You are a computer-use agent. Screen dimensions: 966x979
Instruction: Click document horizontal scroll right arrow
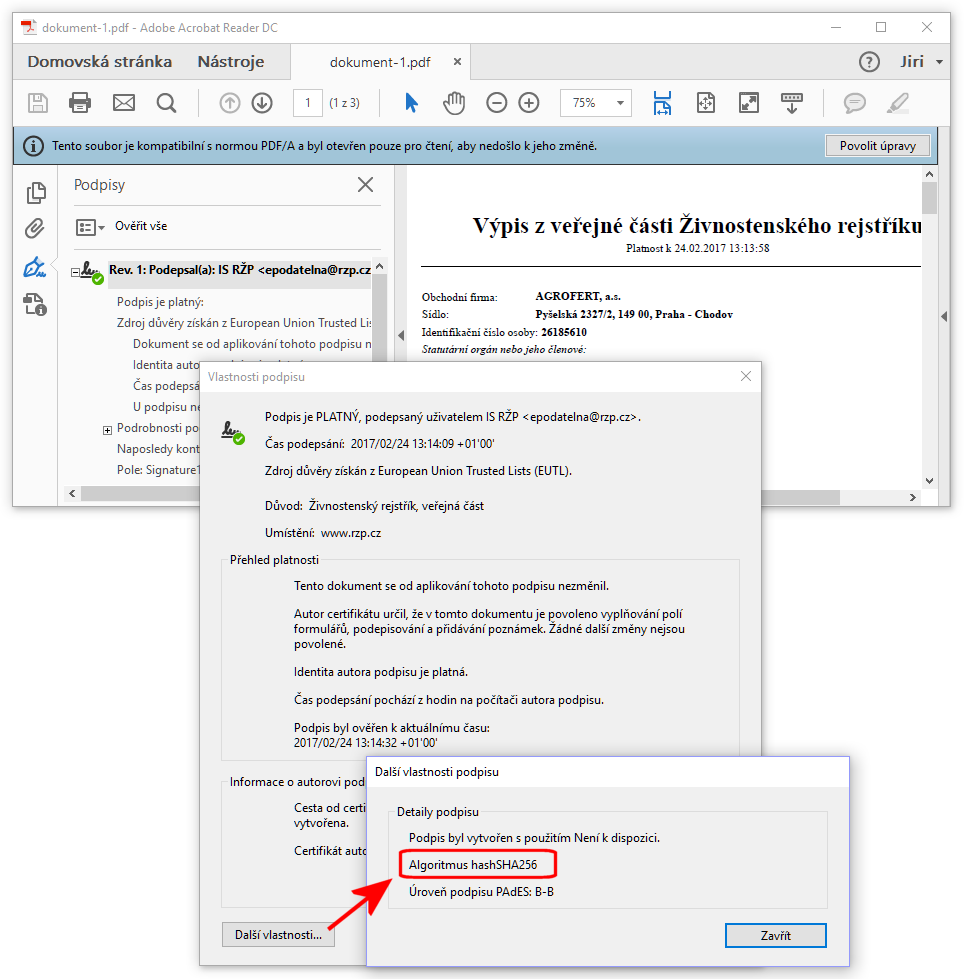pyautogui.click(x=913, y=497)
